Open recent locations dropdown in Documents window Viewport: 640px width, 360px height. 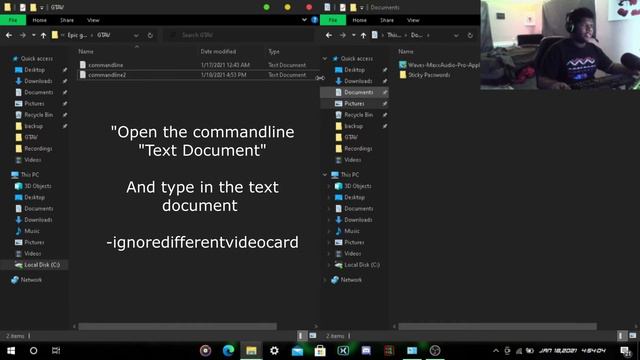coord(353,36)
